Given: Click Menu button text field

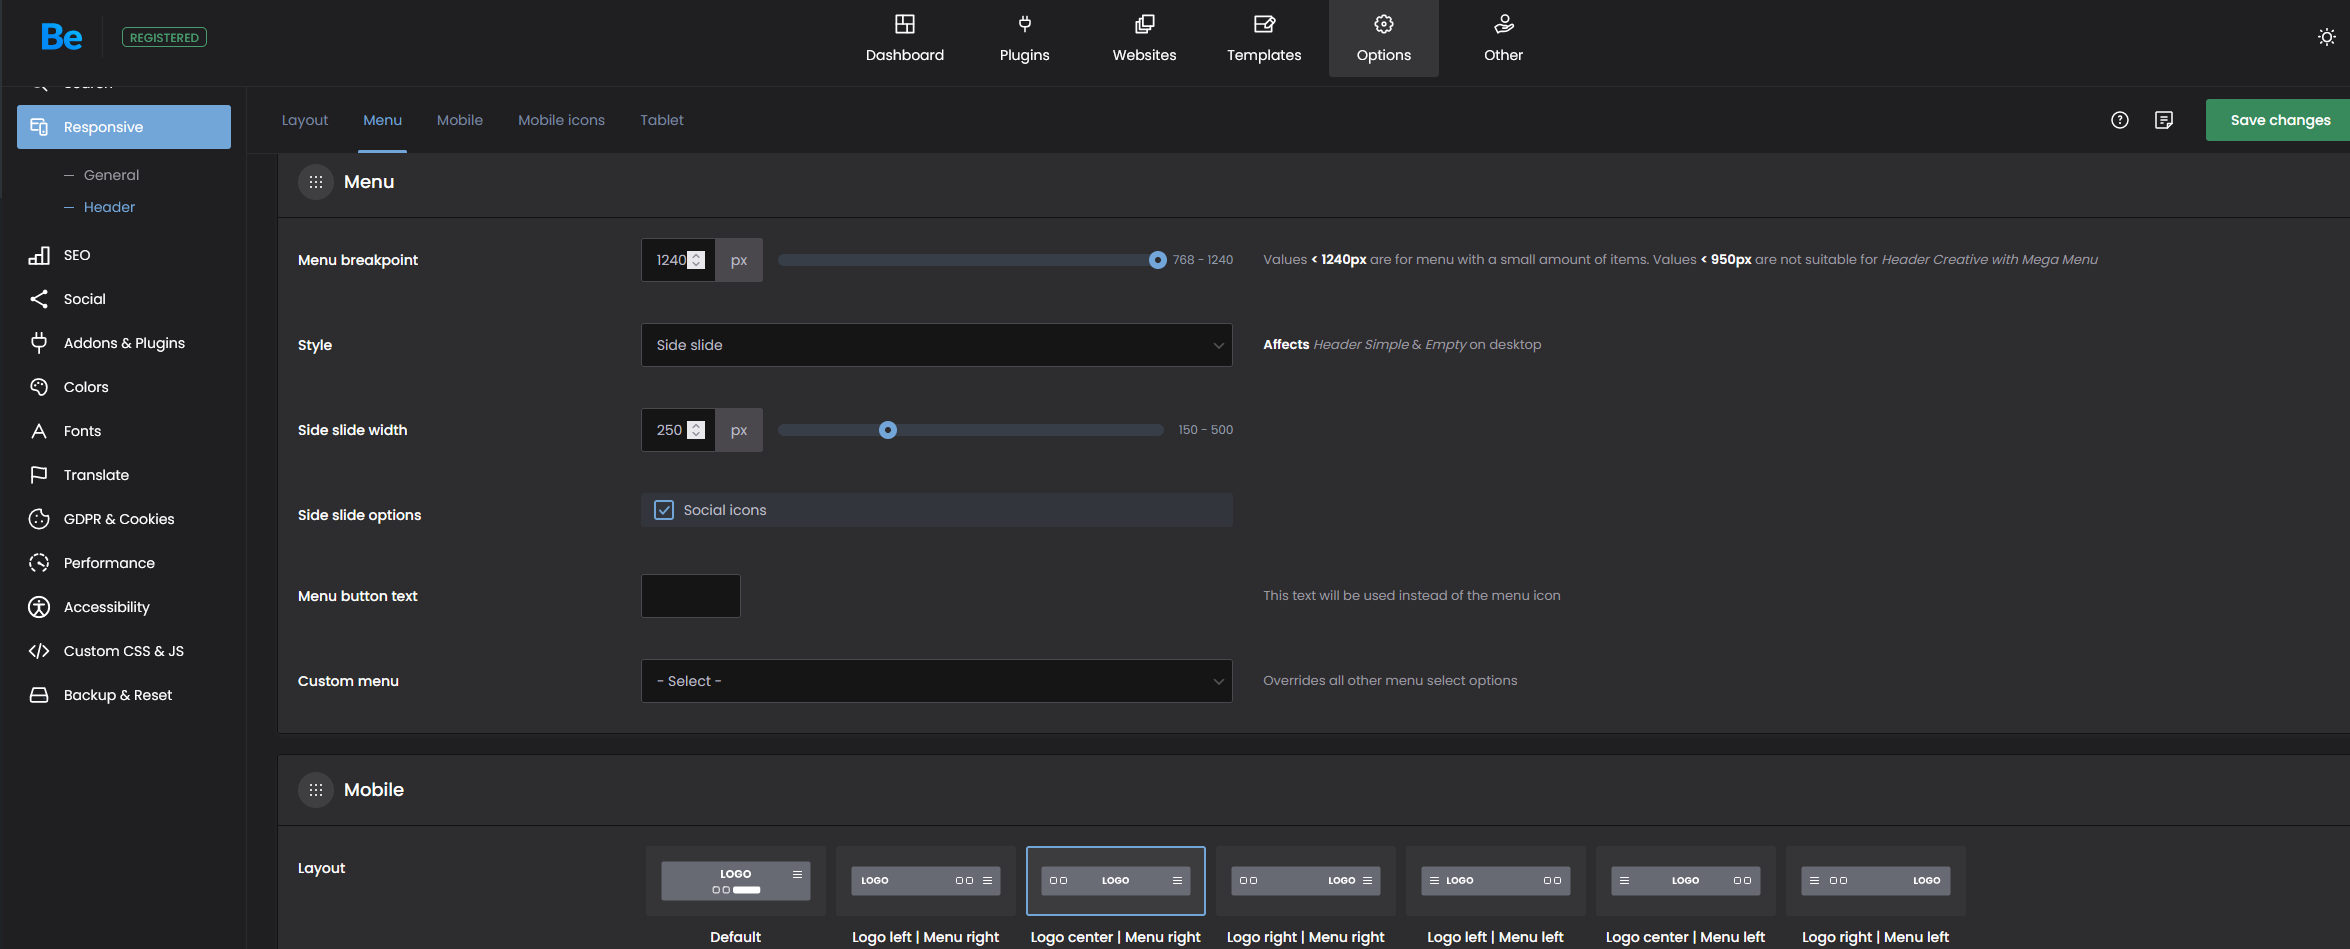Looking at the screenshot, I should pos(691,596).
